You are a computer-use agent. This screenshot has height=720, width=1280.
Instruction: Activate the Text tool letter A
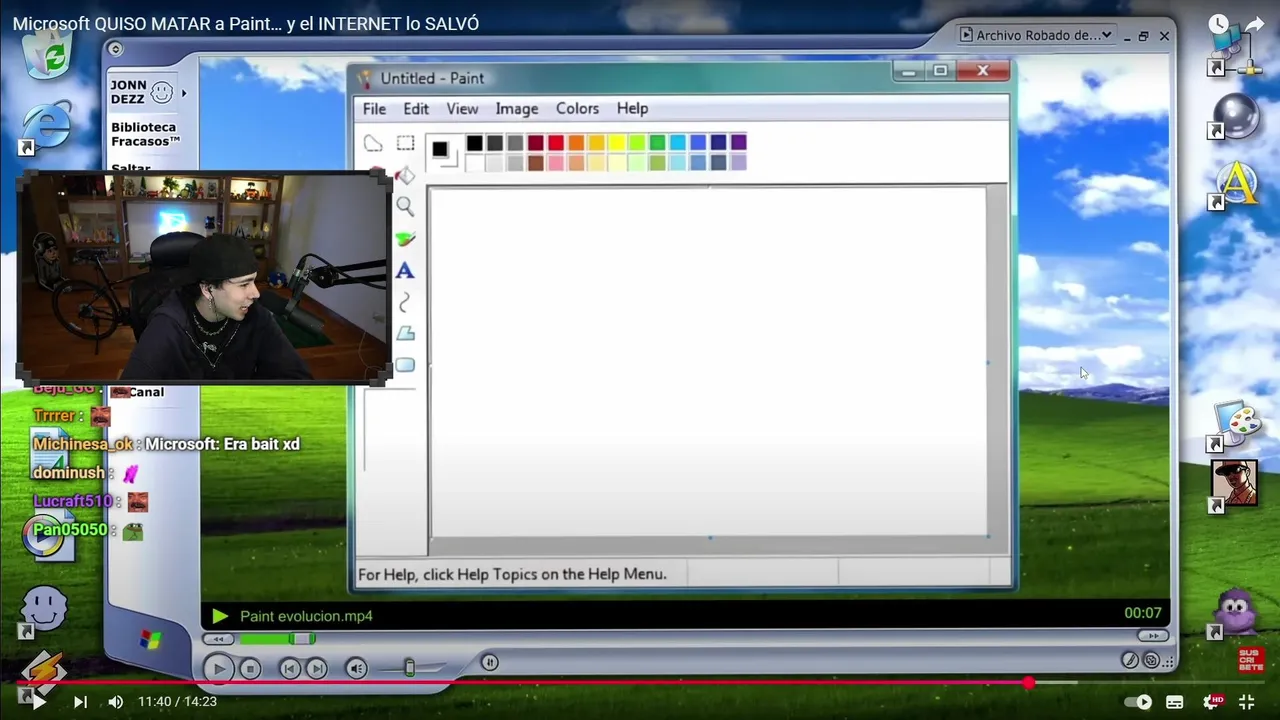(405, 270)
